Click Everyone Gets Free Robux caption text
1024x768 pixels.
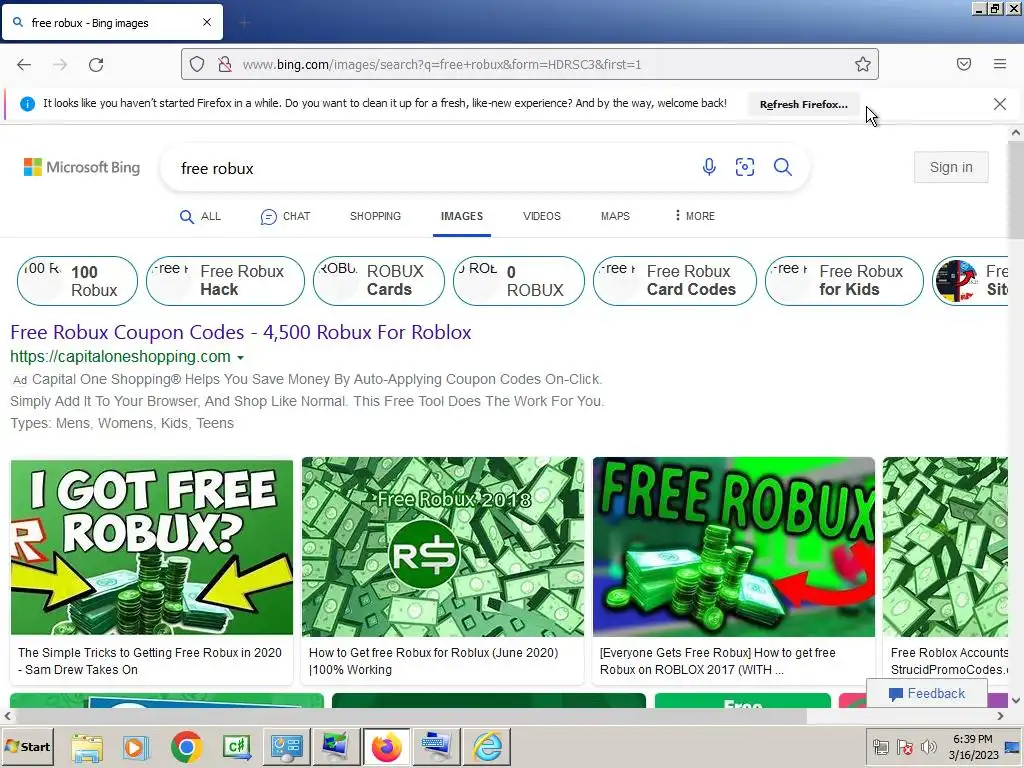pos(717,661)
